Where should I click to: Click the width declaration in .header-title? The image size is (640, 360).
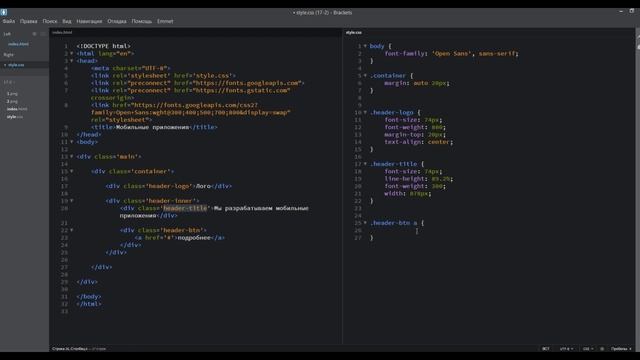408,193
